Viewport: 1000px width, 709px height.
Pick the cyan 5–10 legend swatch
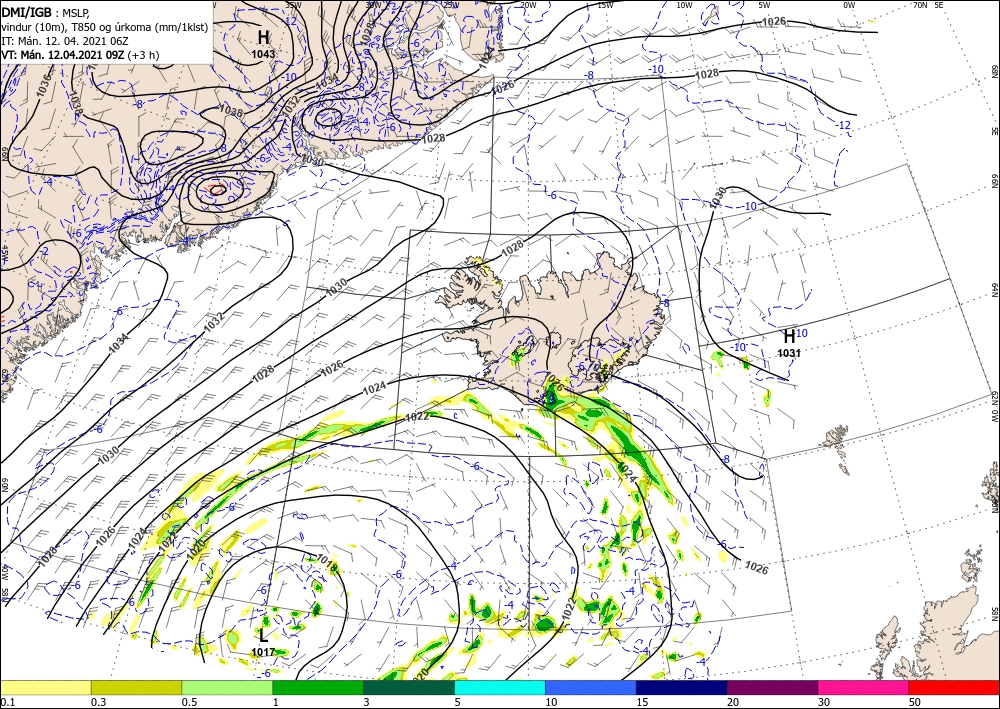500,687
